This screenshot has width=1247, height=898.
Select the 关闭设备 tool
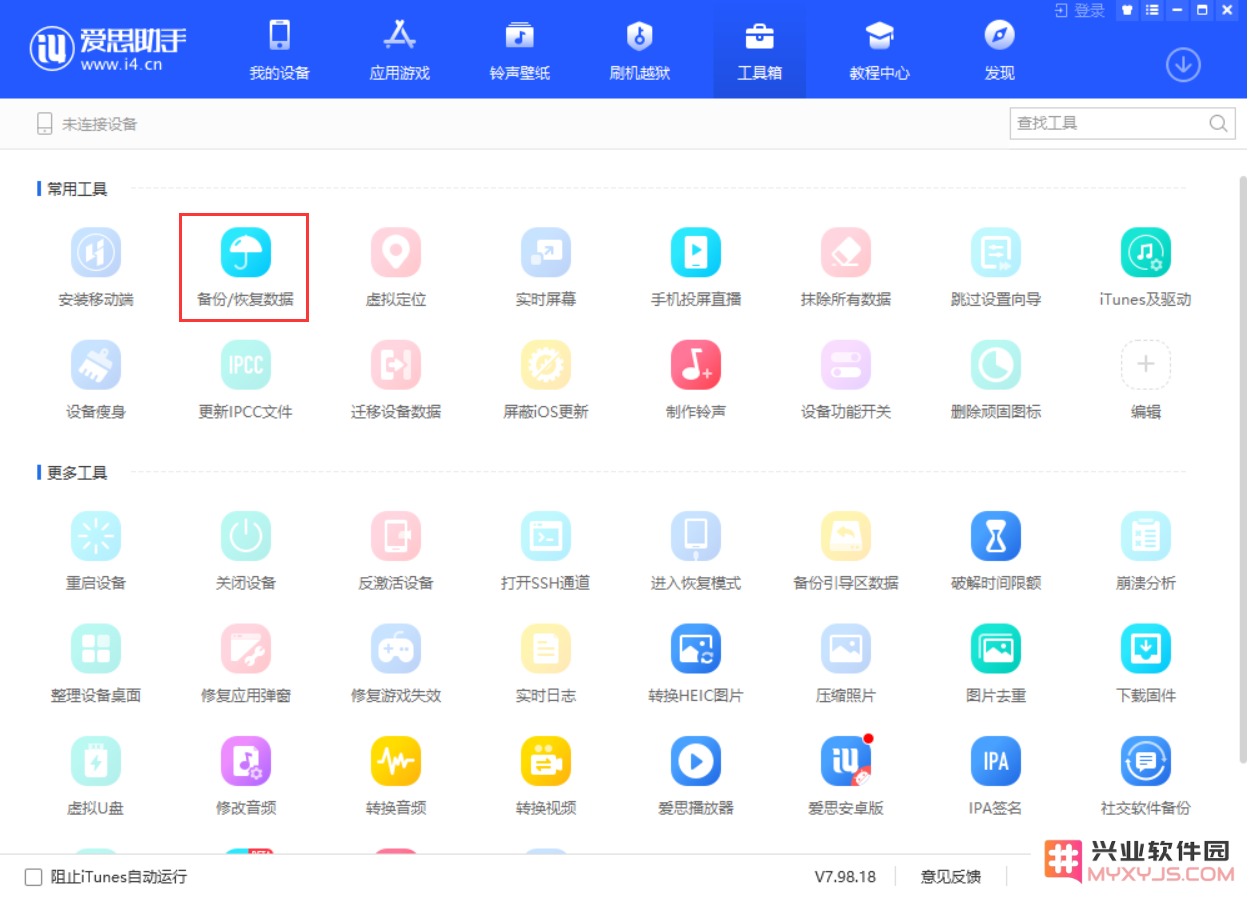pos(246,551)
